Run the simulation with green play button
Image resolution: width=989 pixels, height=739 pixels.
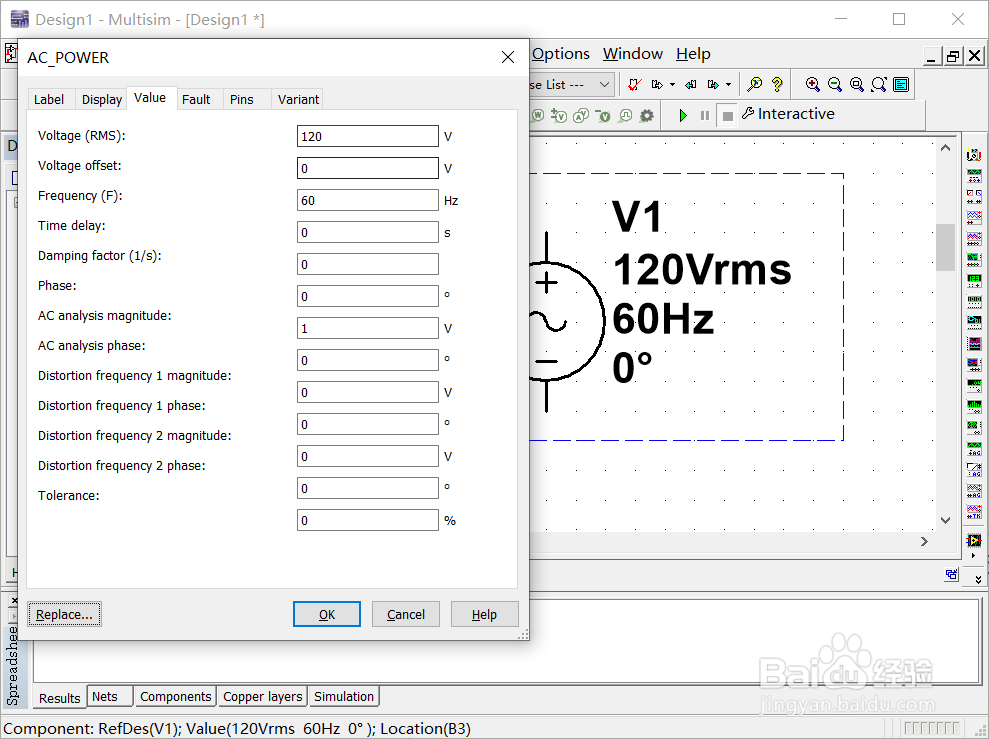(683, 115)
